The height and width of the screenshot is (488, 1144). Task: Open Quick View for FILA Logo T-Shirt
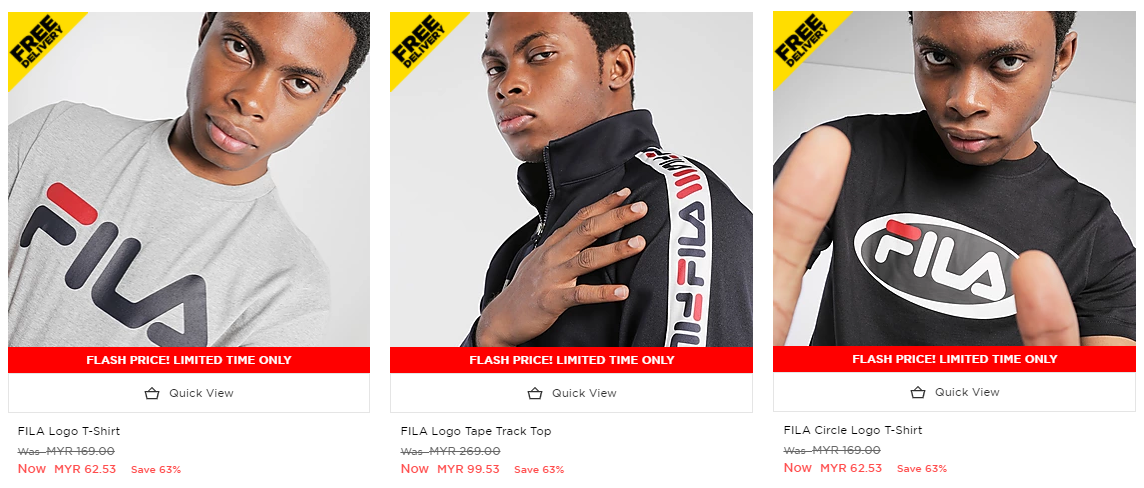tap(189, 393)
